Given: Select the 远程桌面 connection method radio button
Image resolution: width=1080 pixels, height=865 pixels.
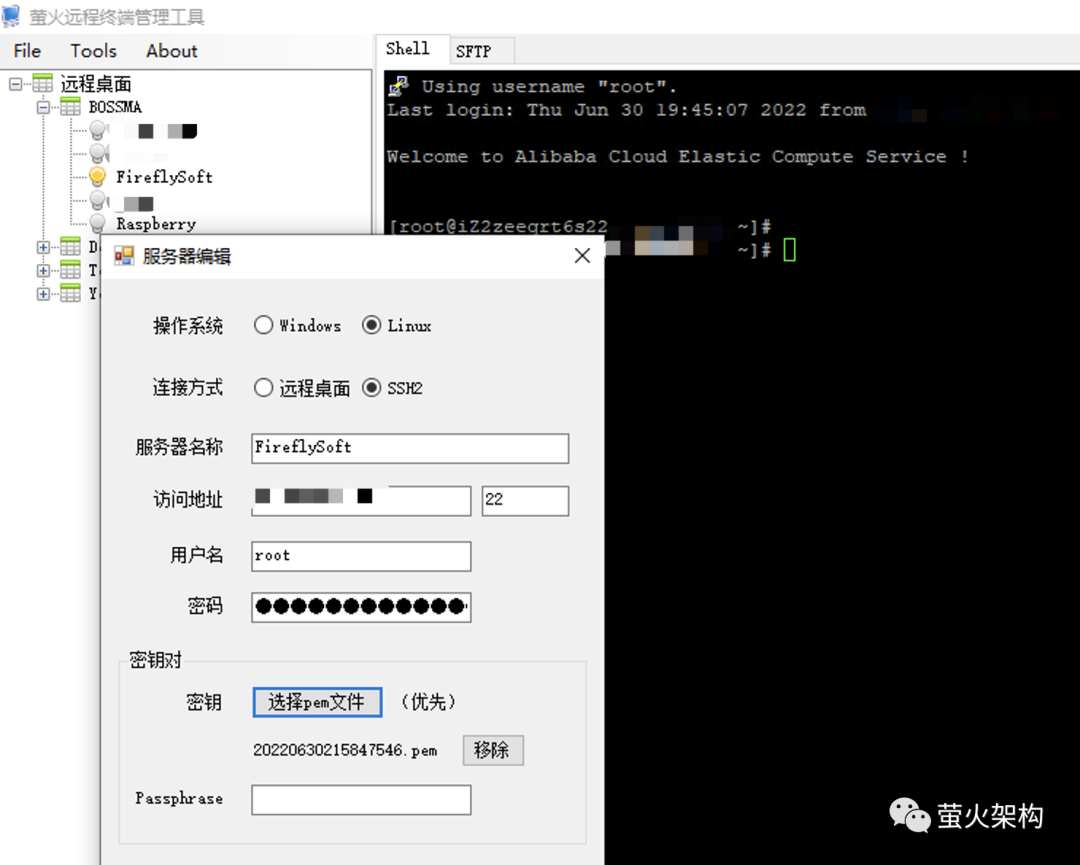Looking at the screenshot, I should pyautogui.click(x=263, y=388).
